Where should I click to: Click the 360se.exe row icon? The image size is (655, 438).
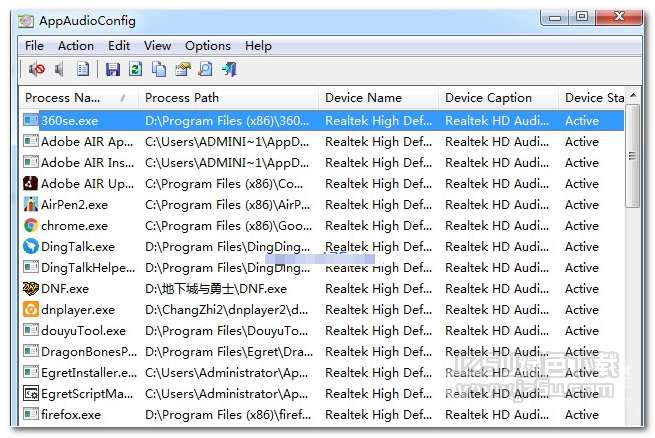30,120
